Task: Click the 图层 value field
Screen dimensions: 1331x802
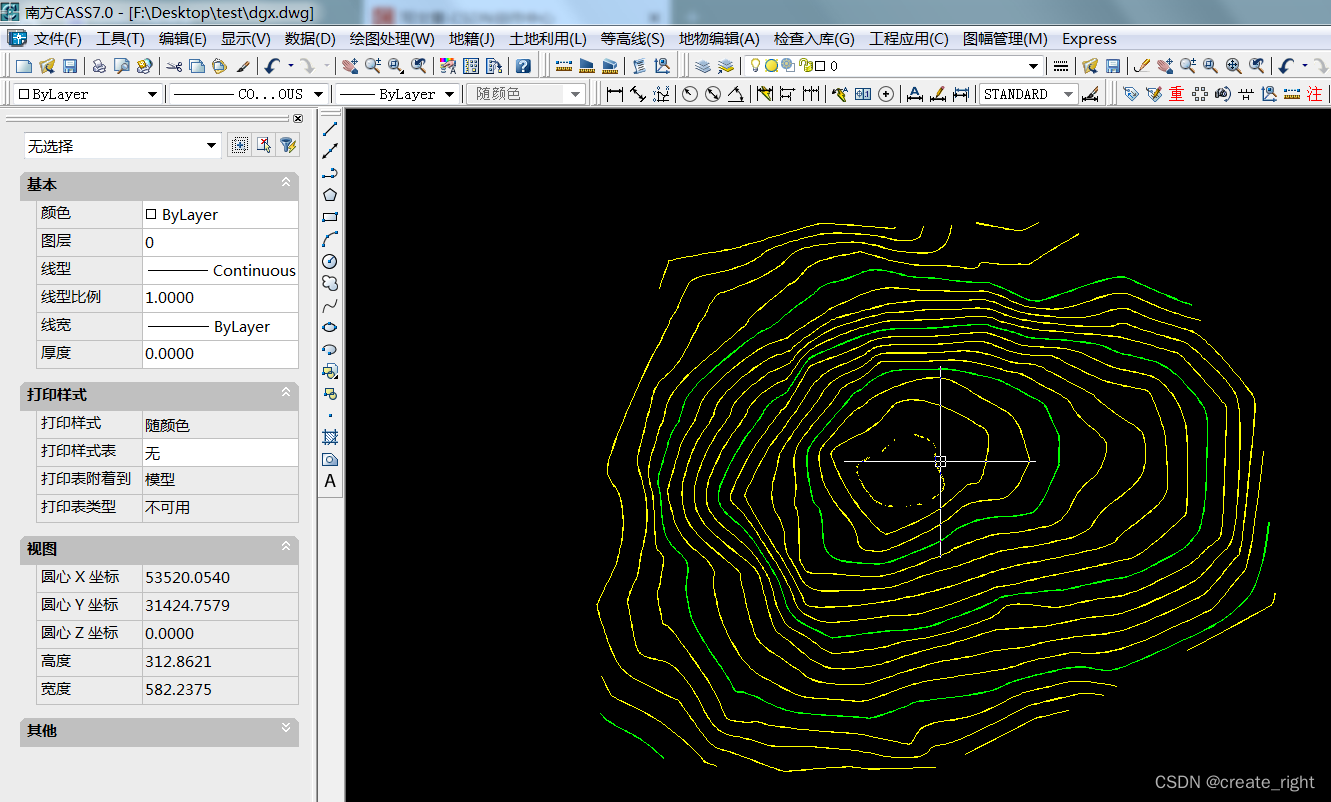Action: click(x=220, y=242)
